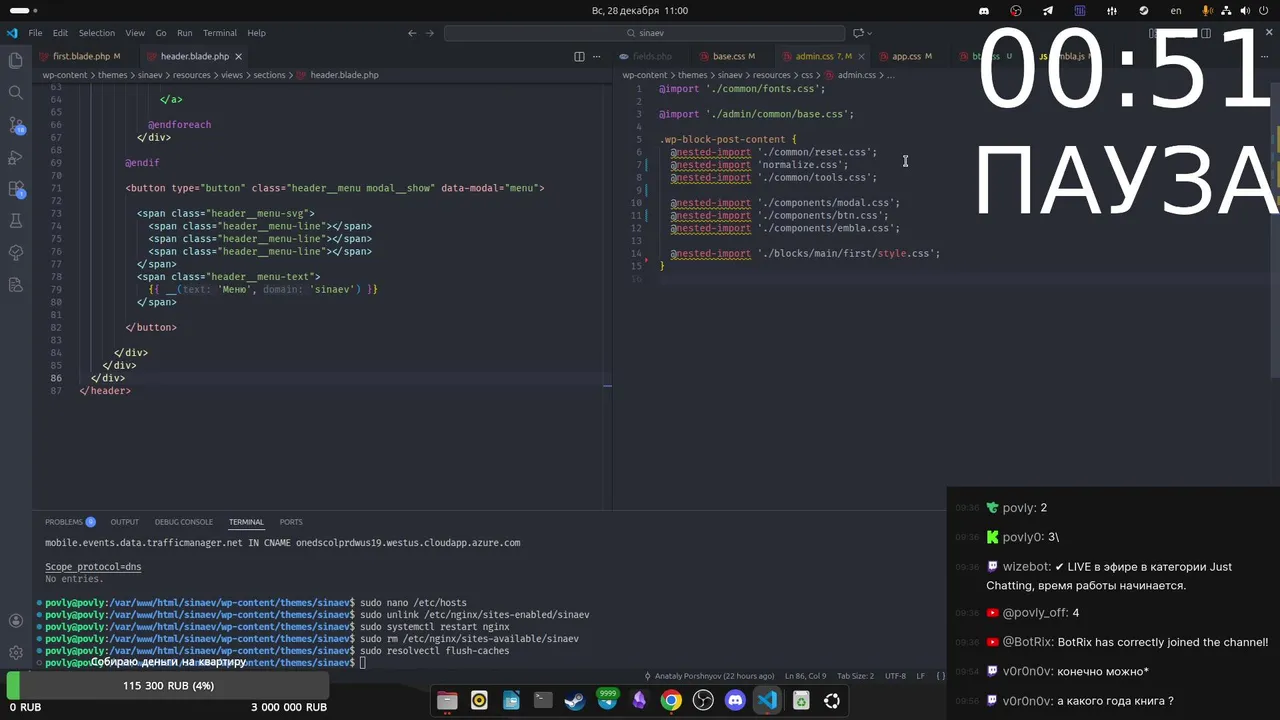Open the Extensions view in activity bar
Viewport: 1280px width, 720px height.
(x=15, y=189)
